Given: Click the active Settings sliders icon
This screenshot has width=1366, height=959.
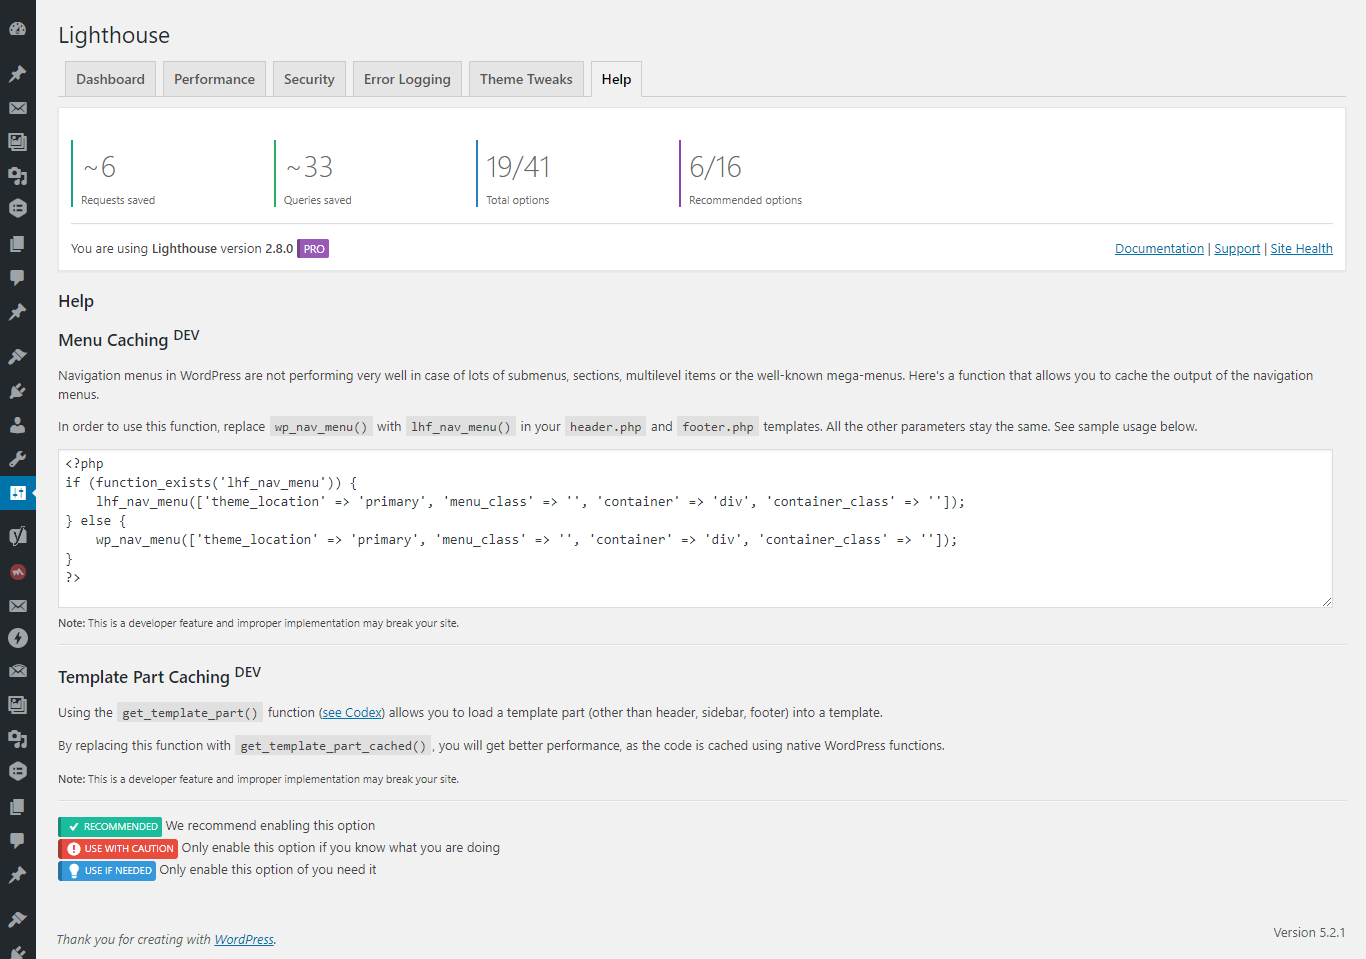Looking at the screenshot, I should (17, 492).
